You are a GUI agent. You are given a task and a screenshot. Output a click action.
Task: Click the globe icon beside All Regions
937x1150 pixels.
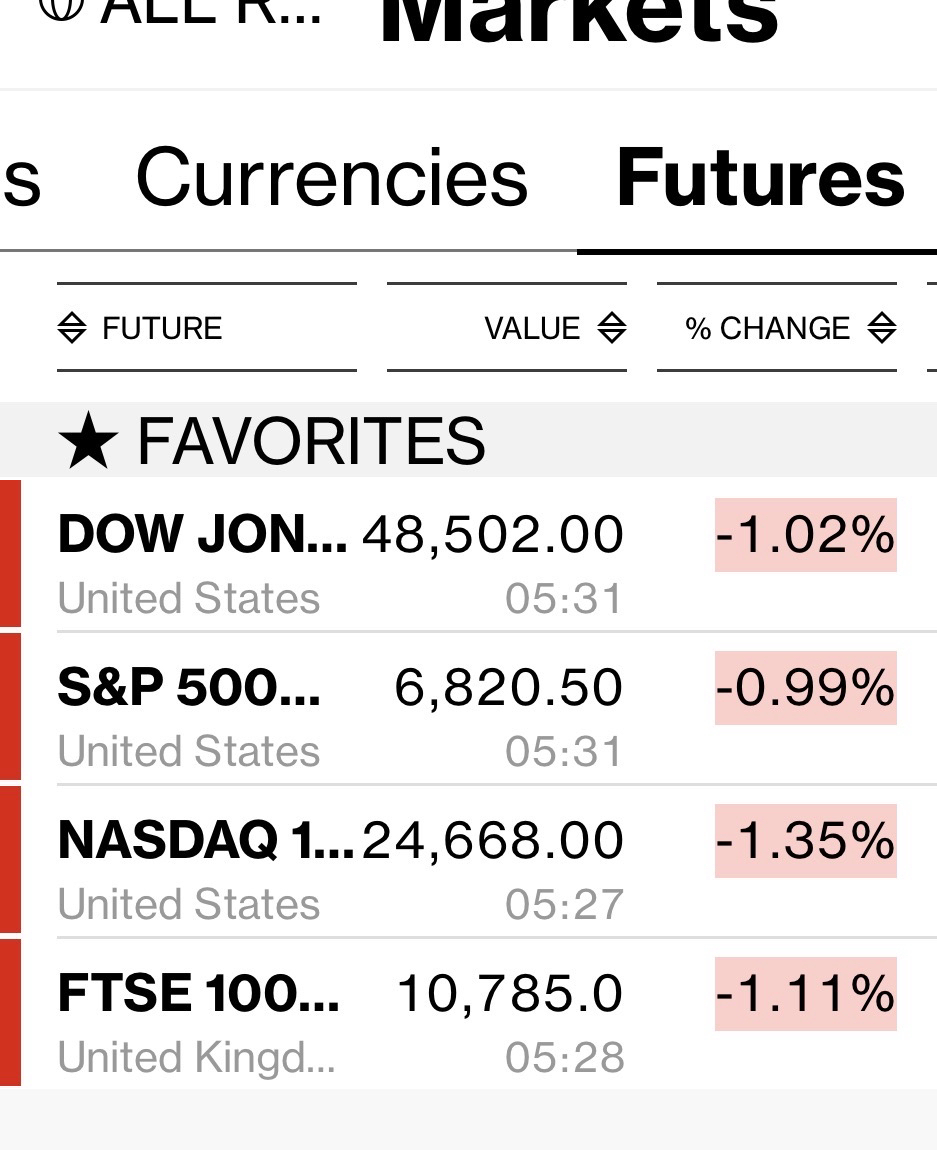tap(60, 8)
